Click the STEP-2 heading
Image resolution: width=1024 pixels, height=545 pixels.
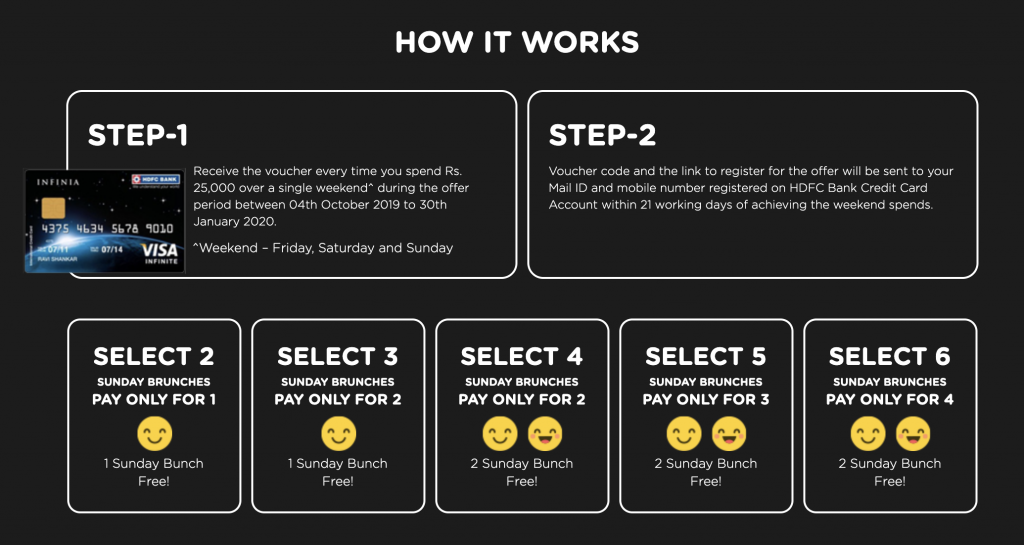(x=602, y=135)
